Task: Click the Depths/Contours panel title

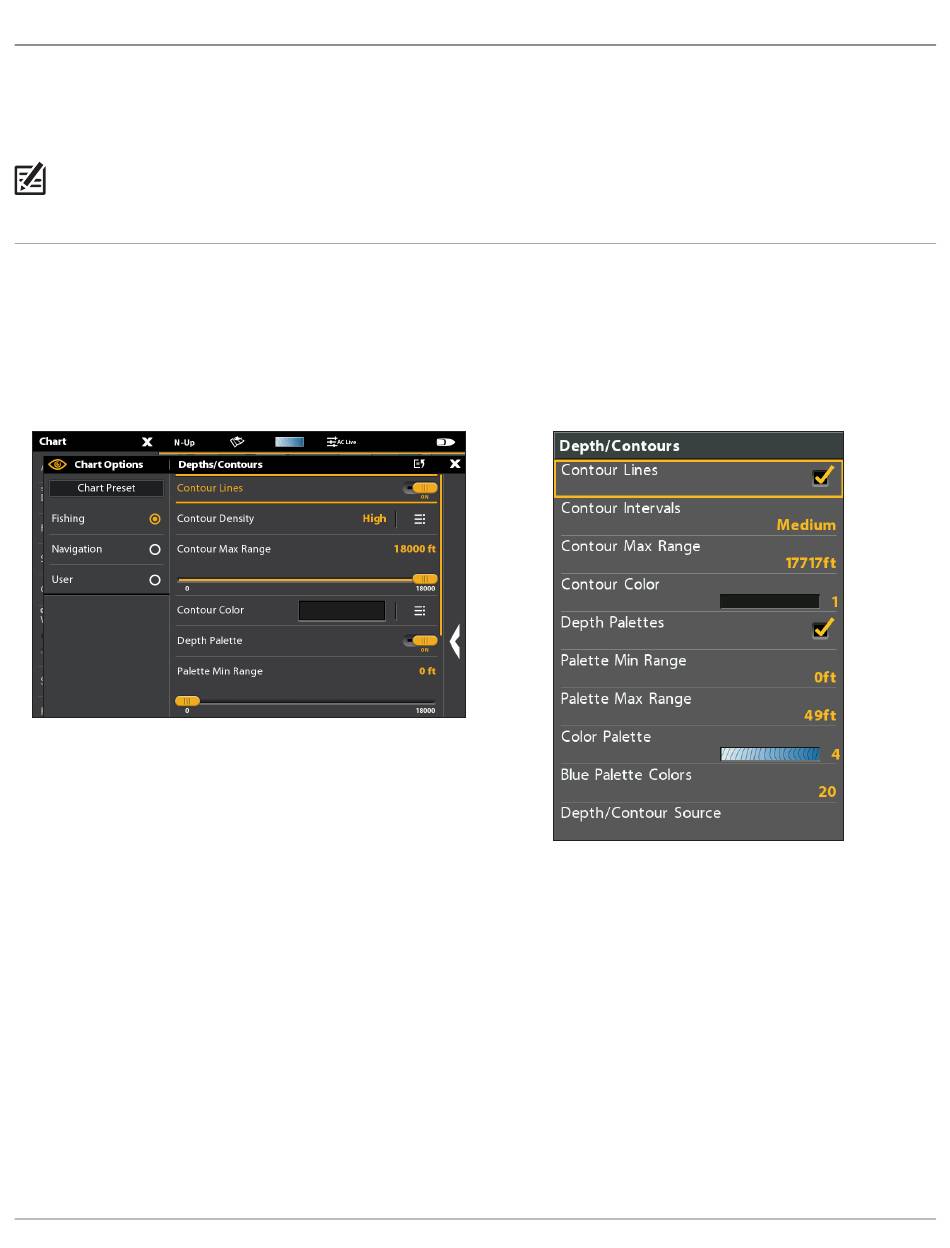Action: (220, 465)
